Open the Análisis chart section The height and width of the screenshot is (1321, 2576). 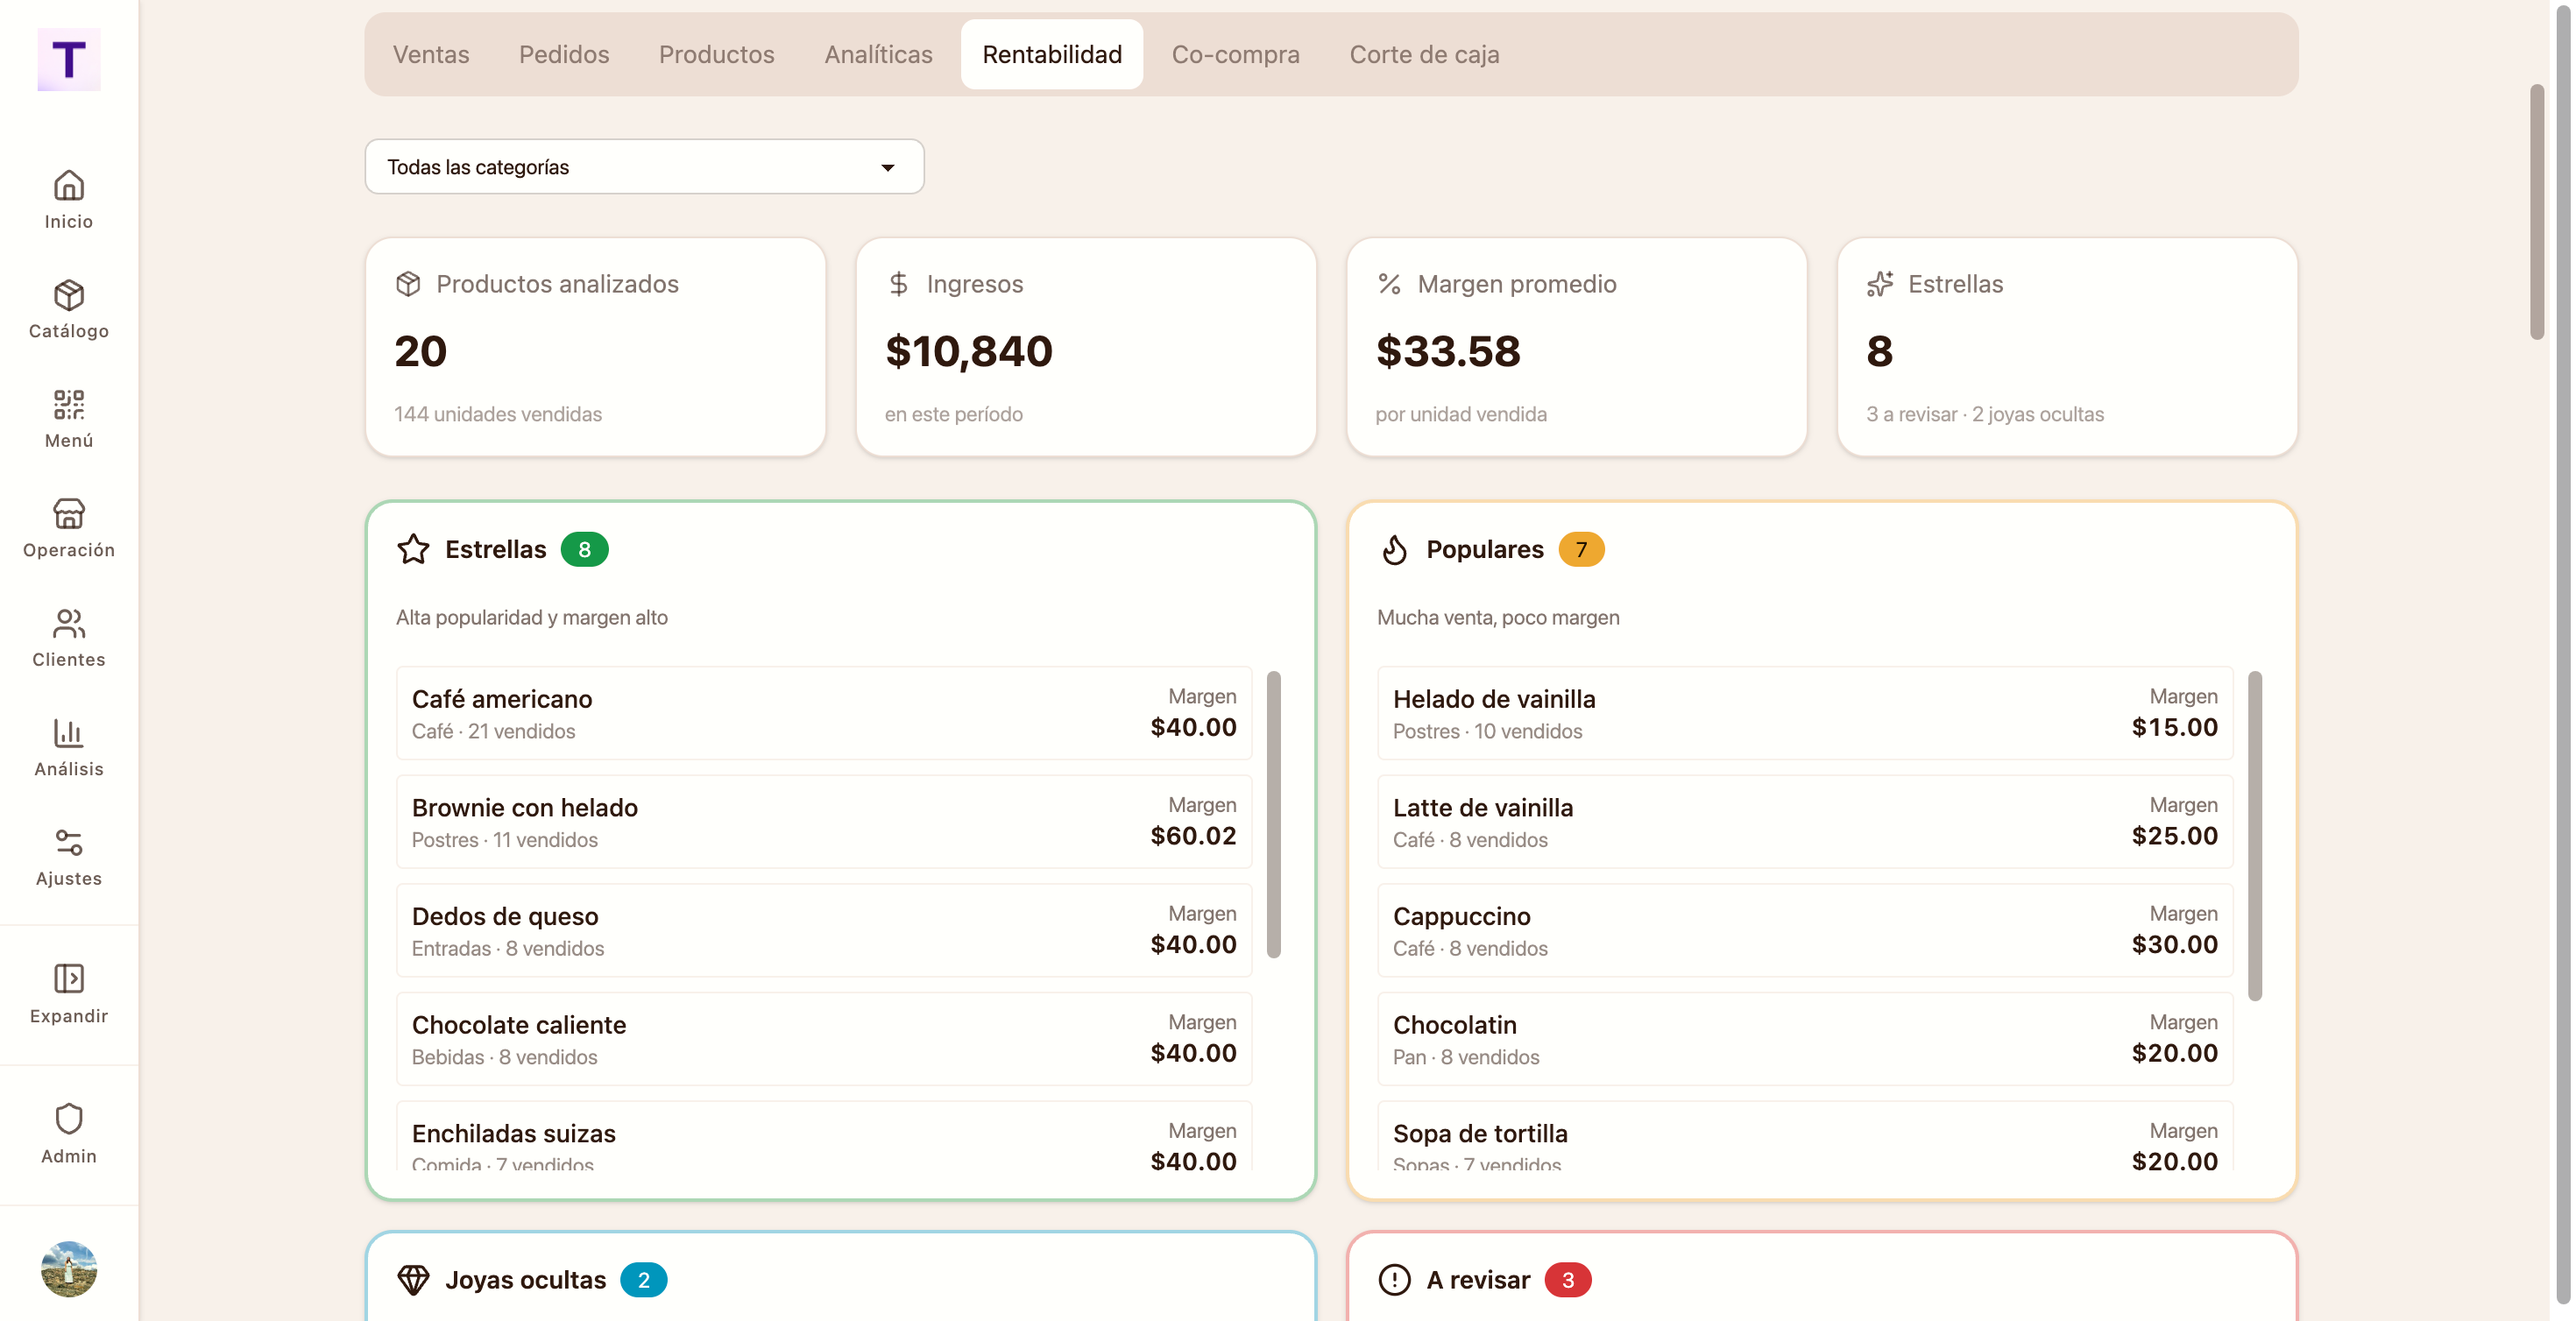(x=68, y=747)
